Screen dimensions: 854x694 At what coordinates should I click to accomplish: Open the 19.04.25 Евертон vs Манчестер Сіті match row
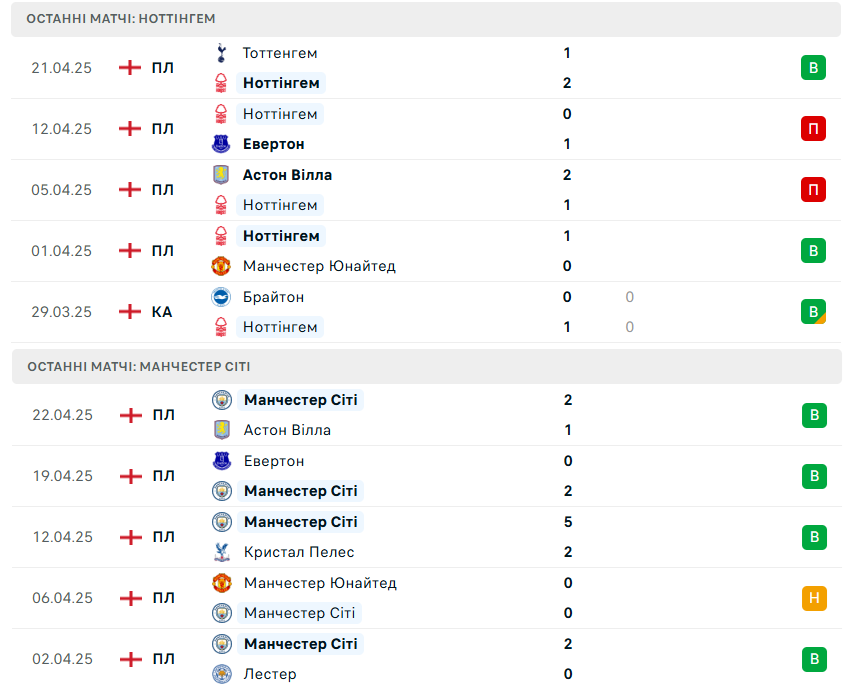427,476
